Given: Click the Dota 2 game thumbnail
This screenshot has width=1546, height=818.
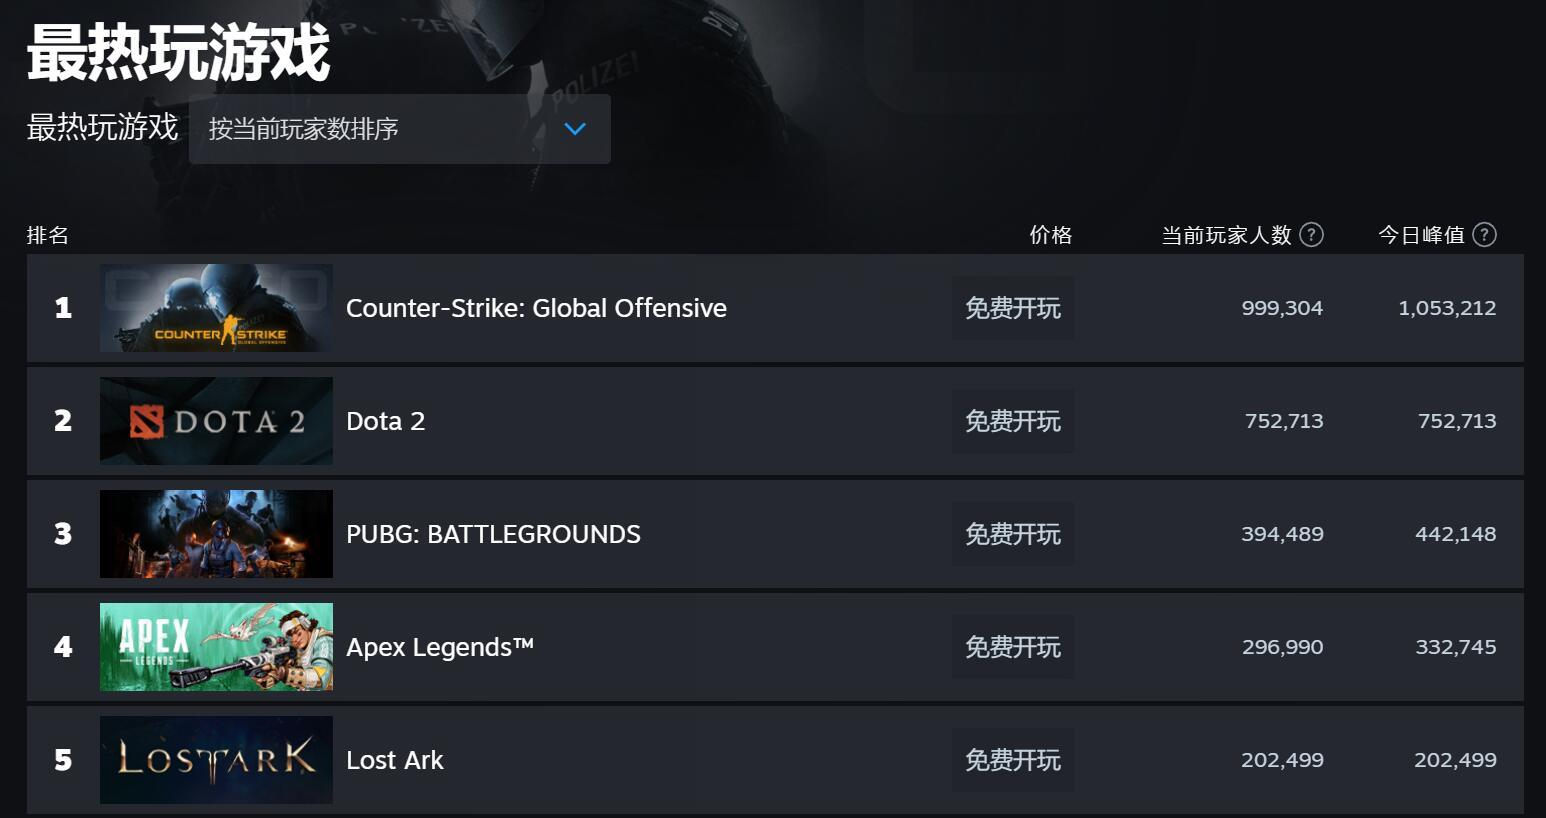Looking at the screenshot, I should click(216, 421).
